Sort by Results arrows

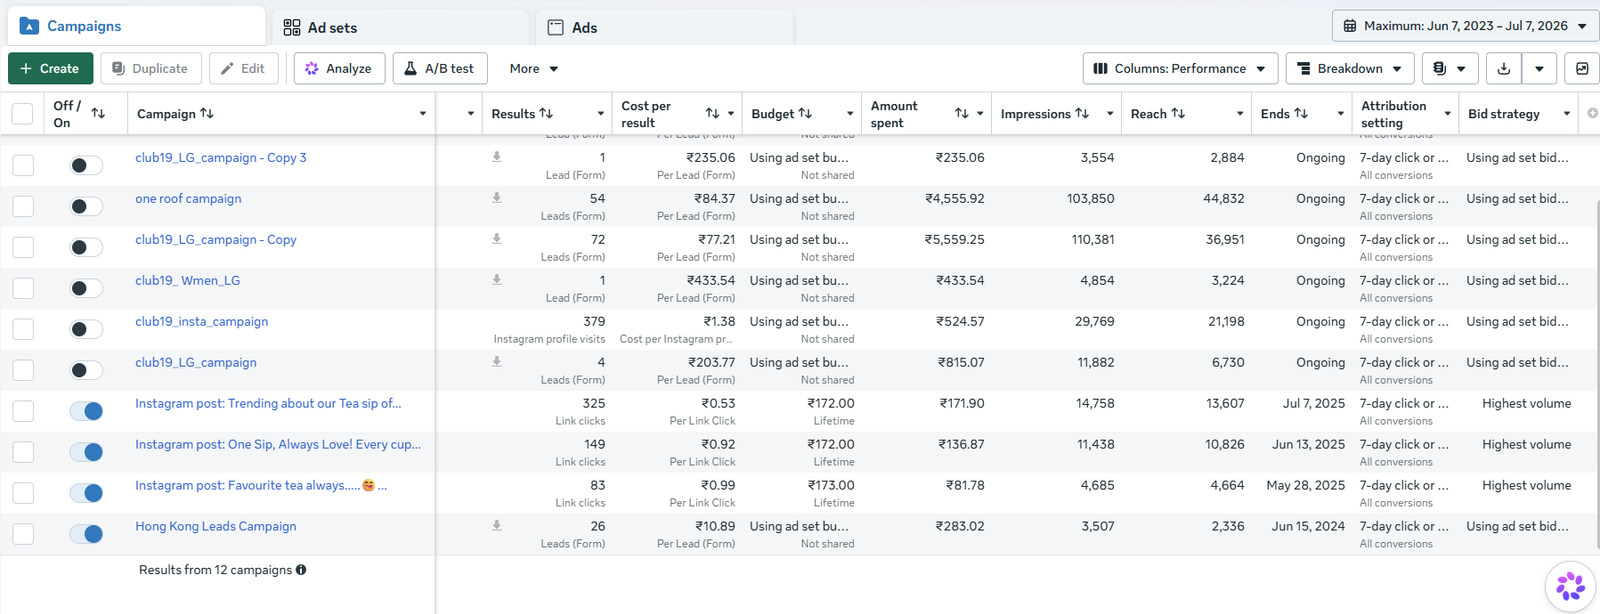pos(546,113)
